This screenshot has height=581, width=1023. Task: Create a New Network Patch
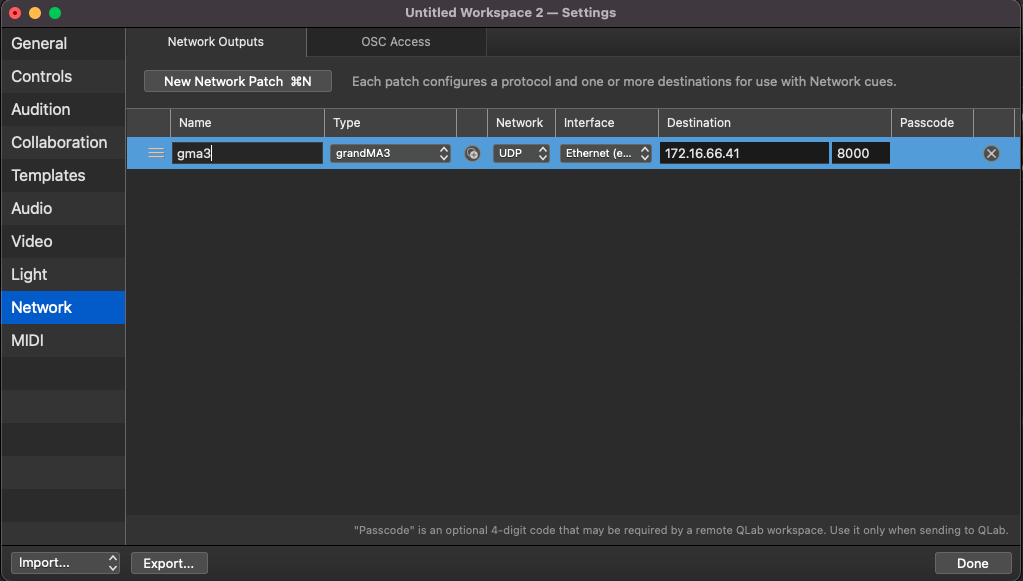tap(237, 81)
